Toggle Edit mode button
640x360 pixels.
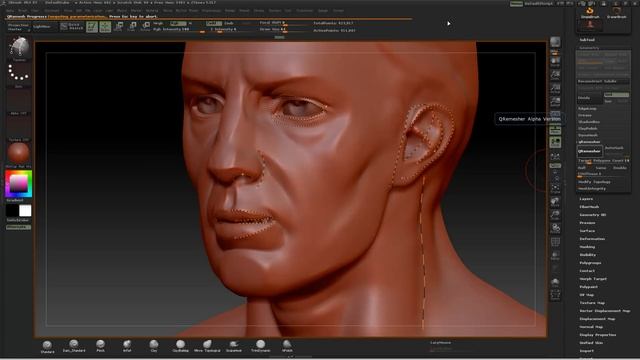tap(92, 27)
